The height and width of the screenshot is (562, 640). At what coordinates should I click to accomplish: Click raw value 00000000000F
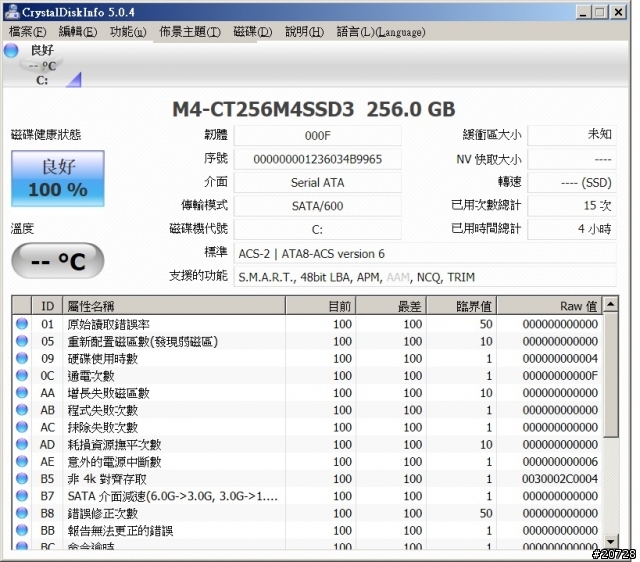pyautogui.click(x=560, y=375)
